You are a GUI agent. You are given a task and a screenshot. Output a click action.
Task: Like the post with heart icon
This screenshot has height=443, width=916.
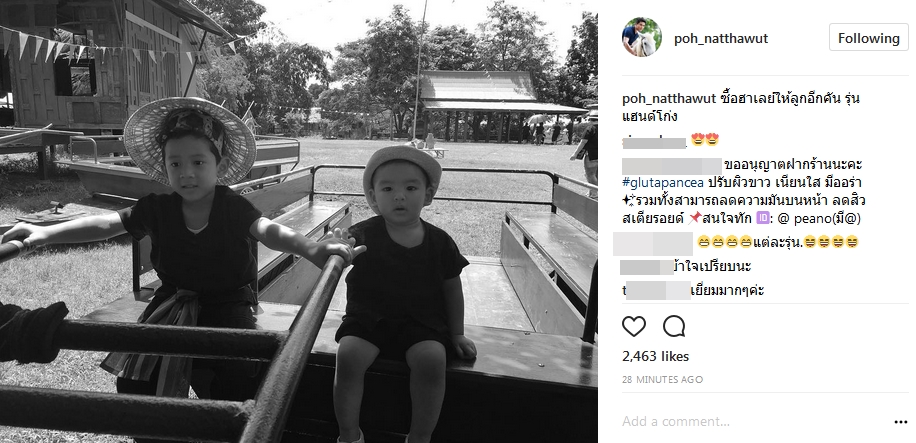(x=634, y=327)
